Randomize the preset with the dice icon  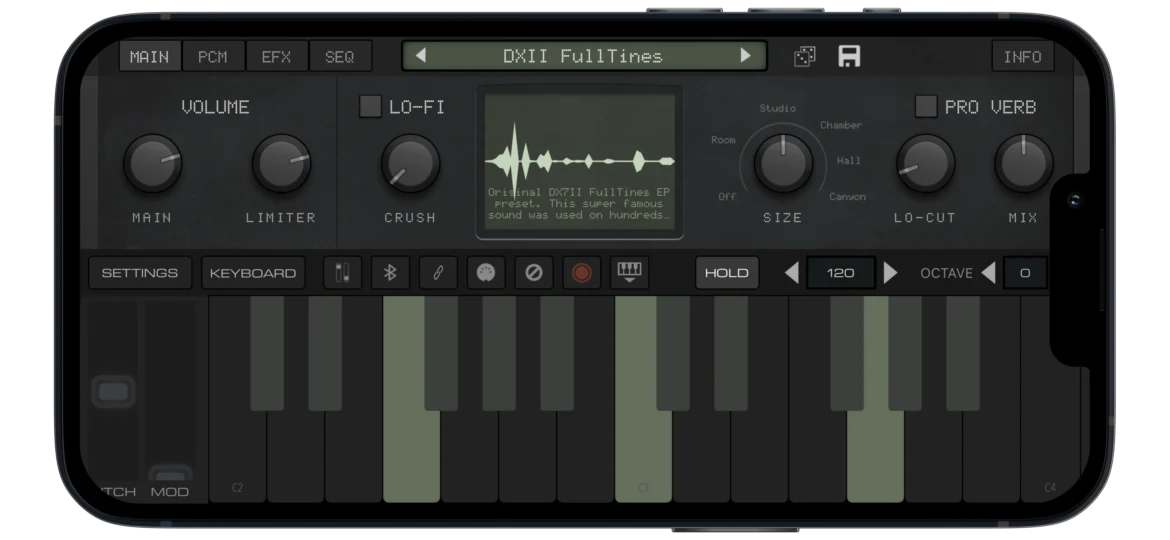tap(804, 56)
